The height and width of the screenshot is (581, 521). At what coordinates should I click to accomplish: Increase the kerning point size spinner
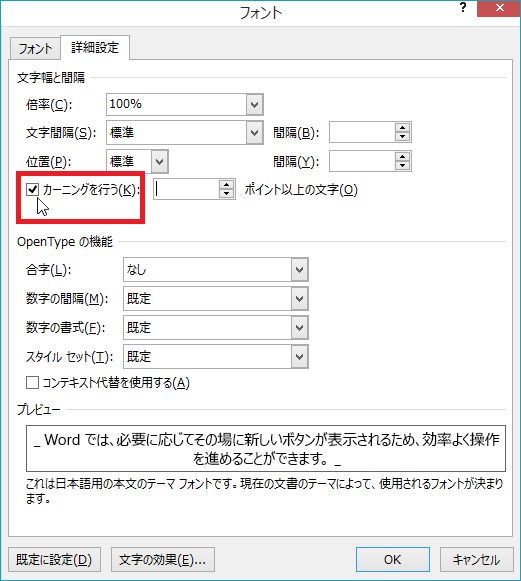pos(226,185)
